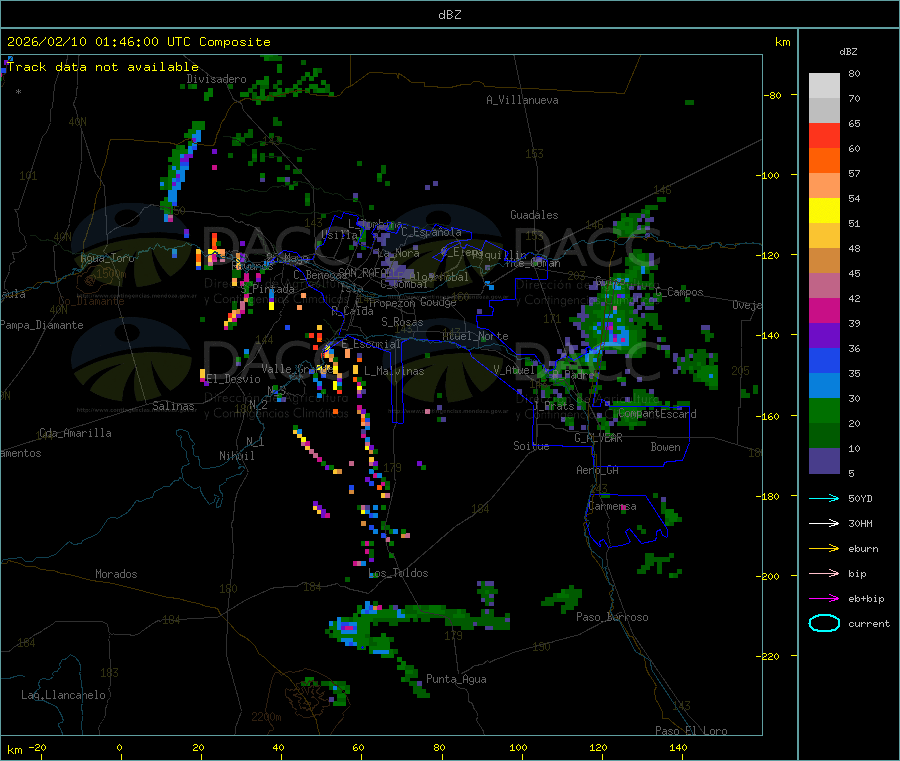The height and width of the screenshot is (761, 900).
Task: Click the 'Nihuil' place label
Action: click(236, 456)
